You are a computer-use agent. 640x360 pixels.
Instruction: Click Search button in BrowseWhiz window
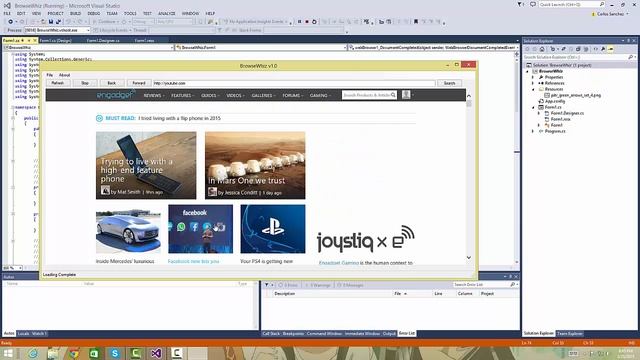click(449, 83)
